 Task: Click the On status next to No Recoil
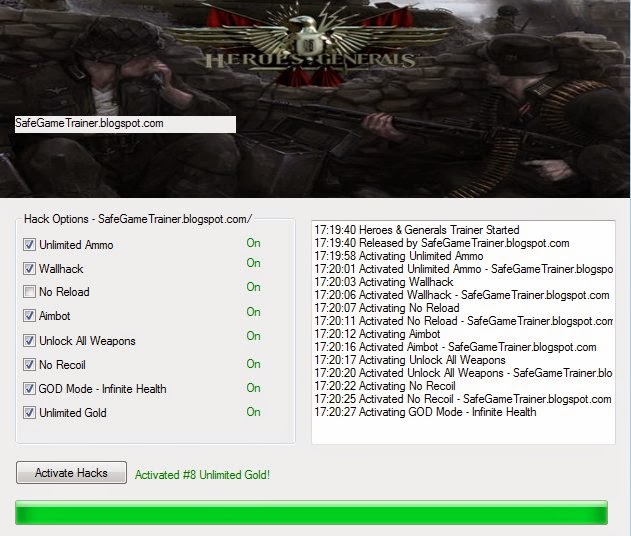(254, 364)
